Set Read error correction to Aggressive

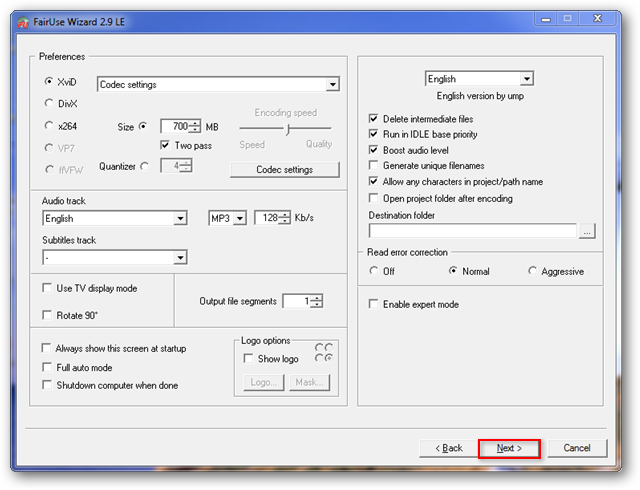pyautogui.click(x=532, y=271)
